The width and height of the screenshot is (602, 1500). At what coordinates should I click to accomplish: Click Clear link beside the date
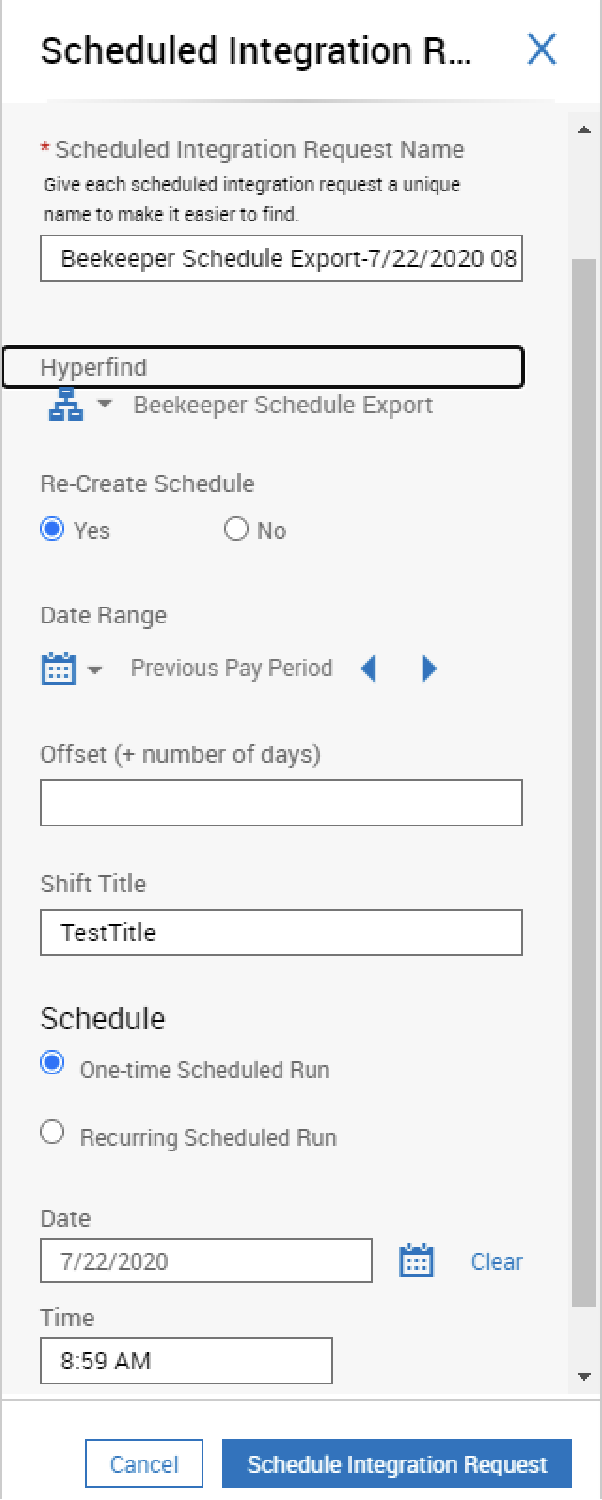pos(496,1262)
